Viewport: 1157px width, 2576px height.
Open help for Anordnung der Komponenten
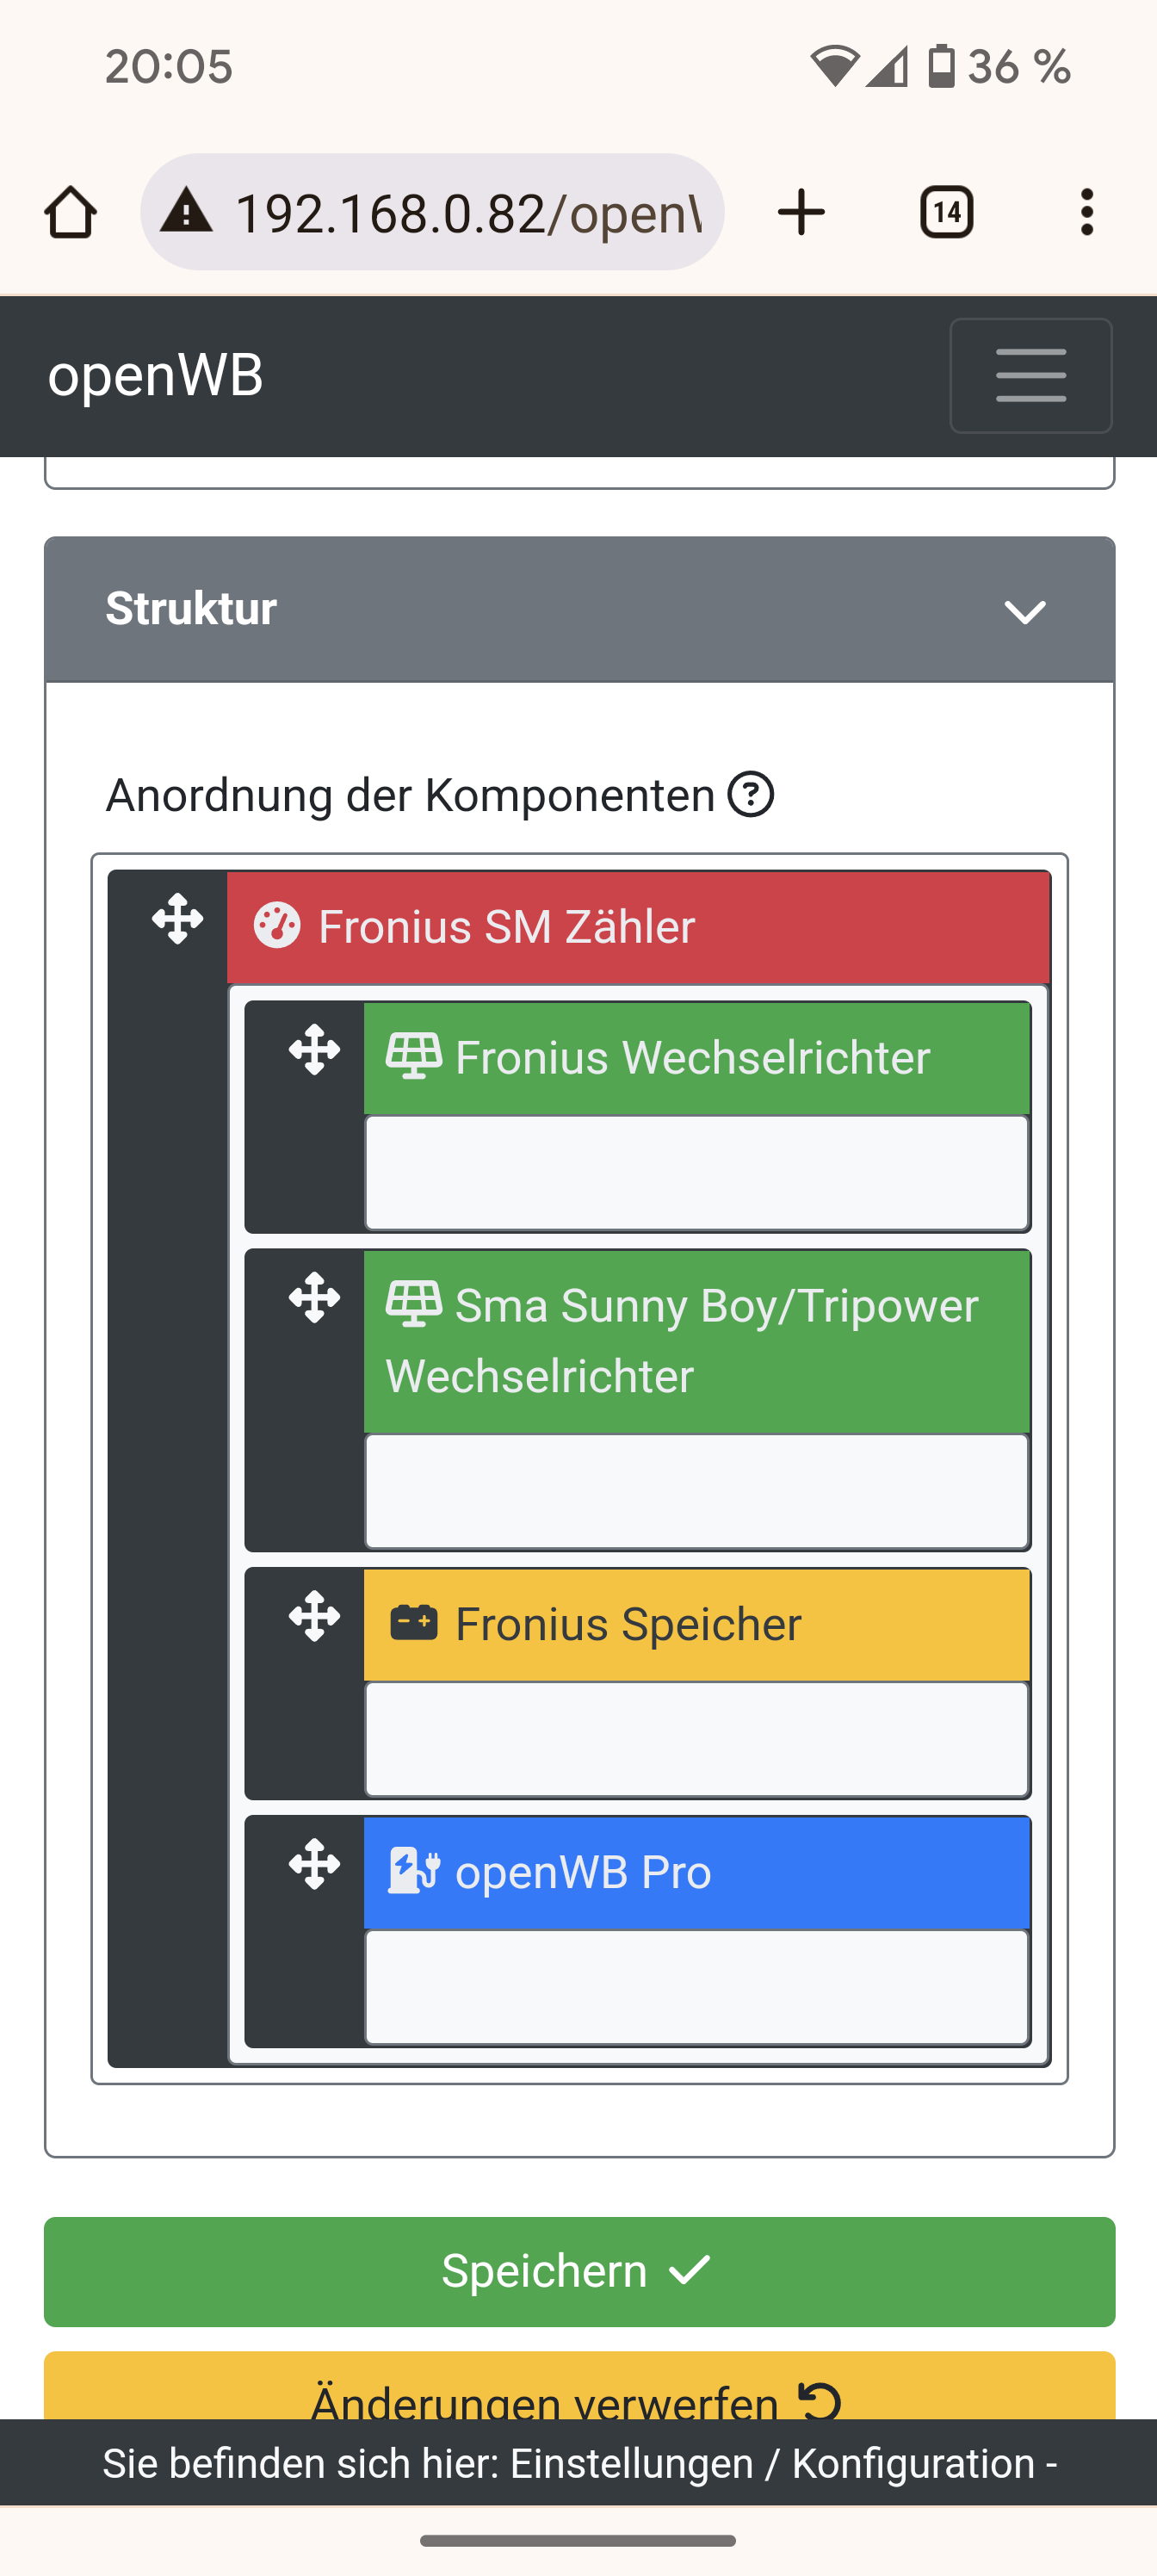coord(751,795)
